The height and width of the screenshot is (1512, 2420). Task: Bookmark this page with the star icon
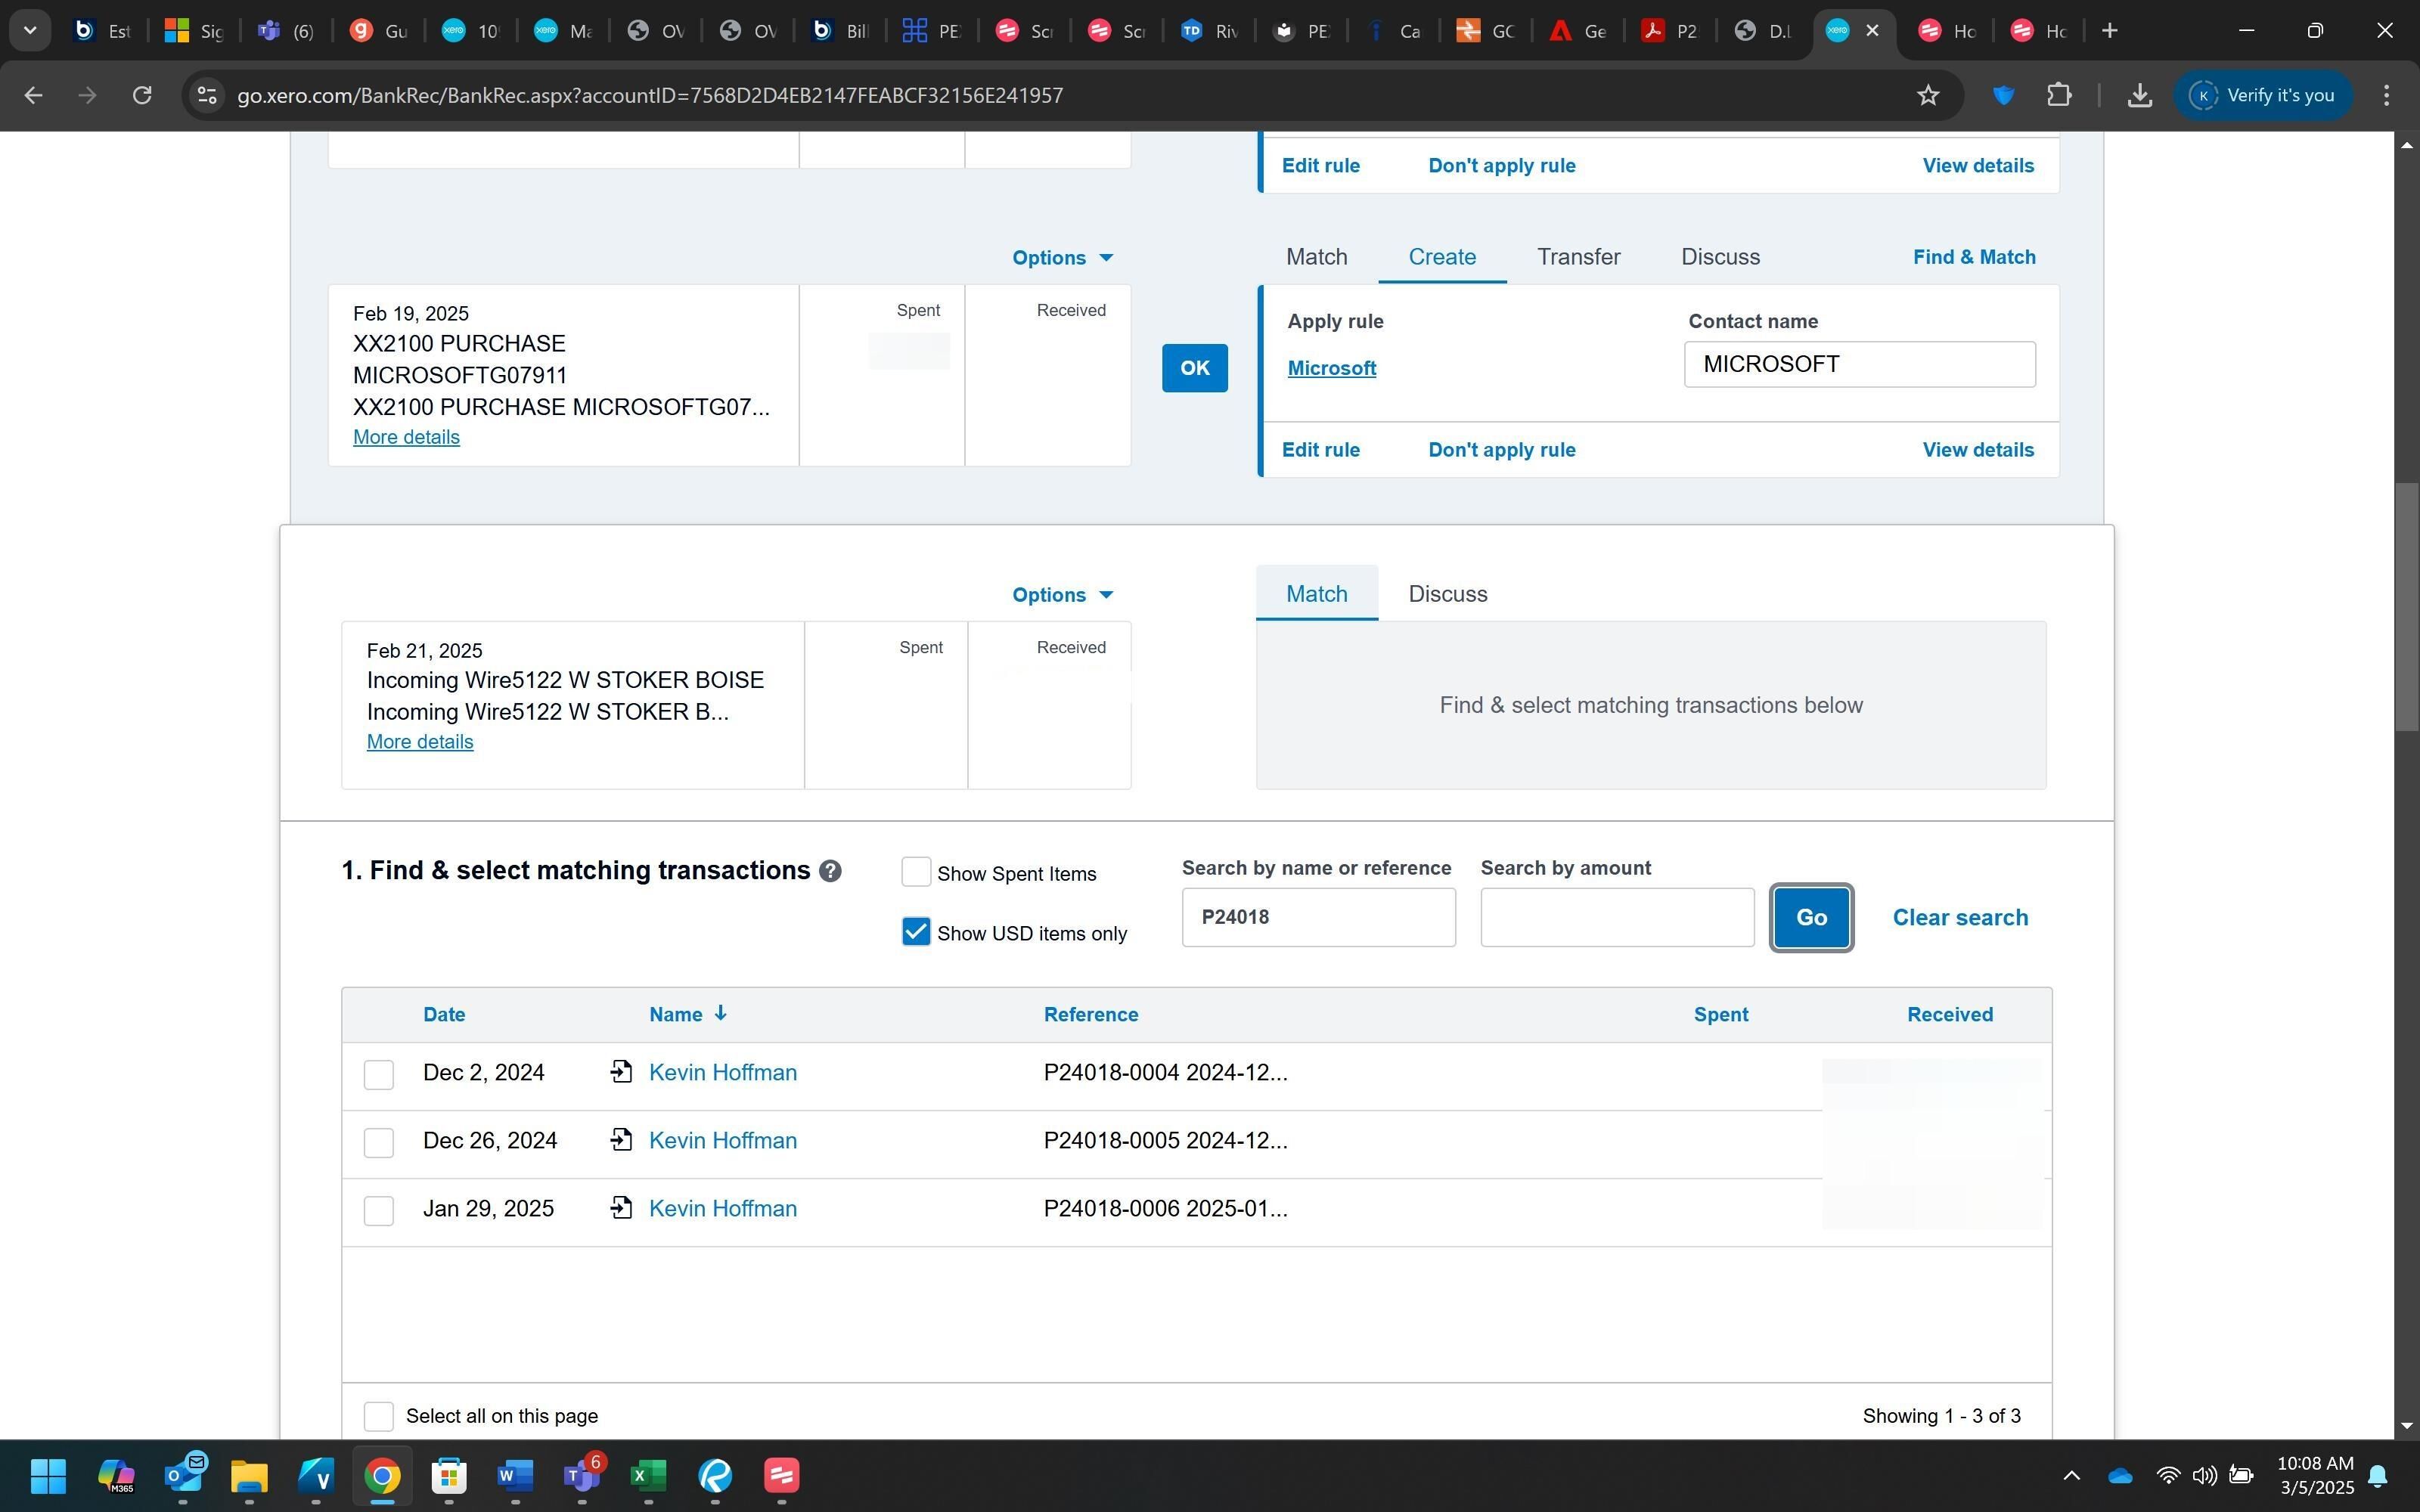1927,95
